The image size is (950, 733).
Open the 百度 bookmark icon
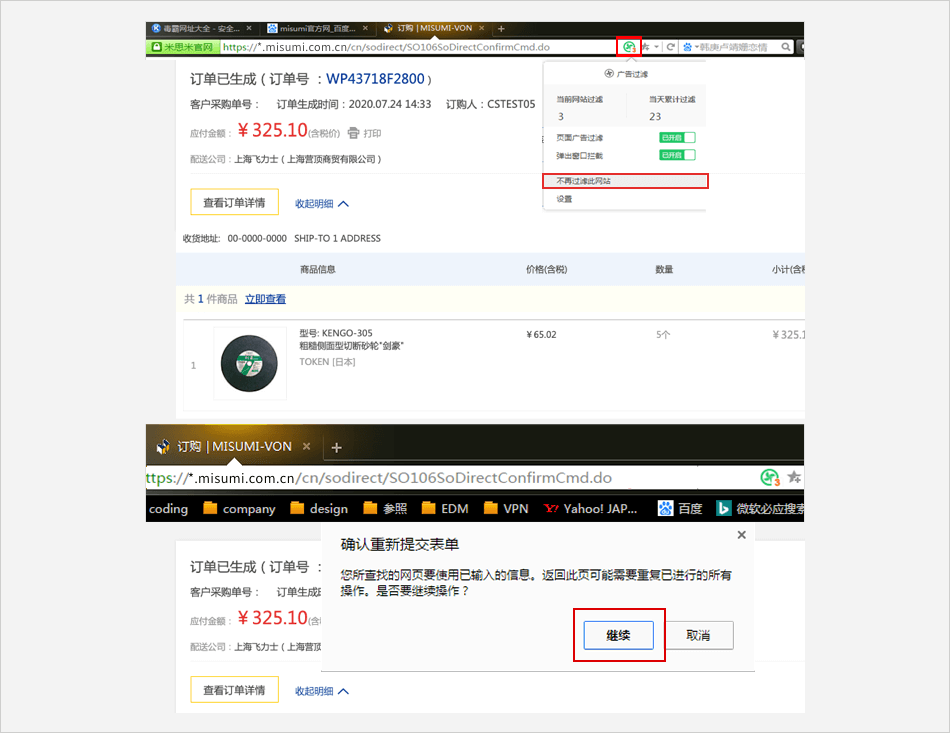click(666, 508)
